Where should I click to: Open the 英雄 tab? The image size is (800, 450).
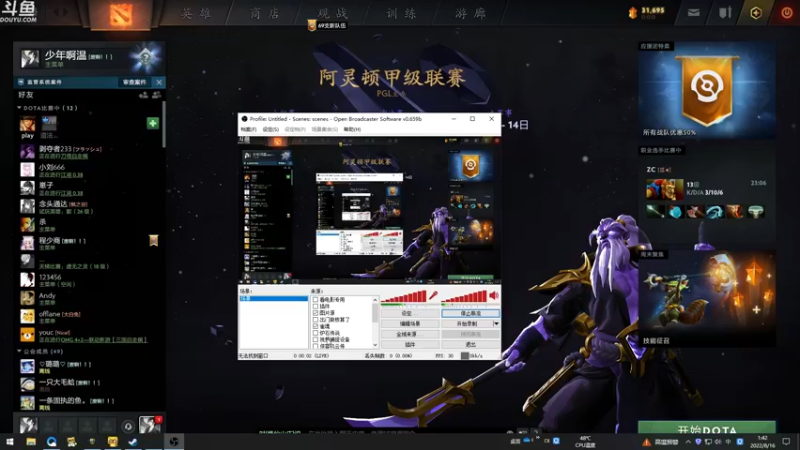tap(196, 13)
